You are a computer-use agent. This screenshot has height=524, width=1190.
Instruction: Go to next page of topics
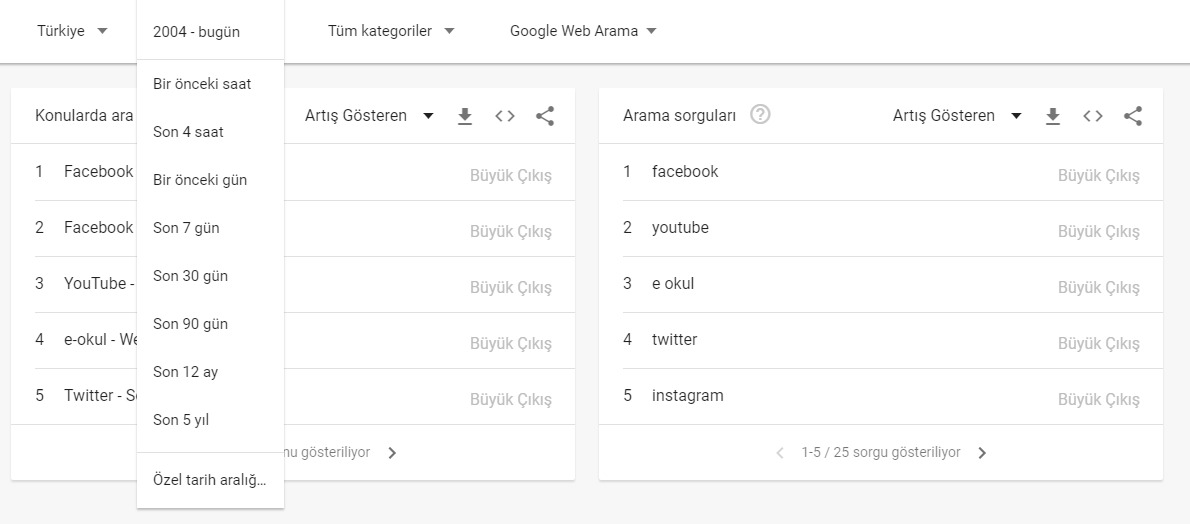pos(392,453)
